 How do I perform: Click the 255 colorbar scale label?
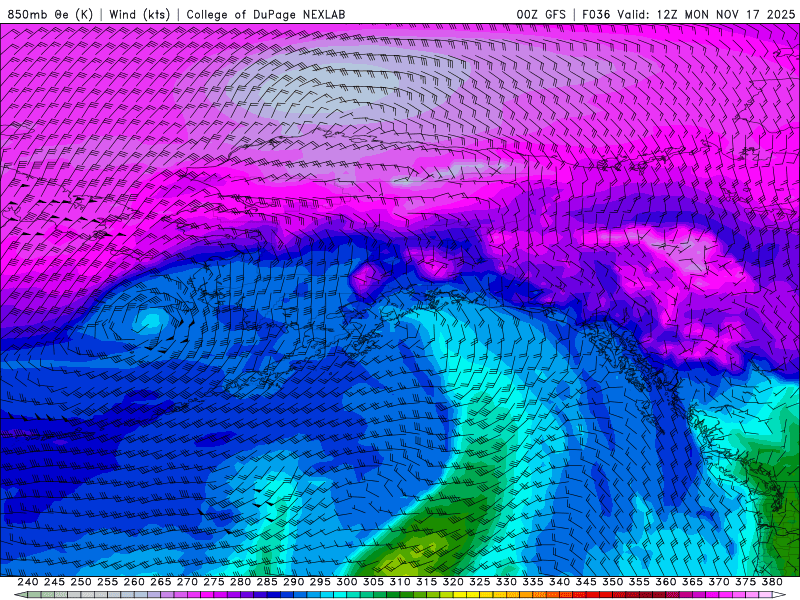click(107, 582)
